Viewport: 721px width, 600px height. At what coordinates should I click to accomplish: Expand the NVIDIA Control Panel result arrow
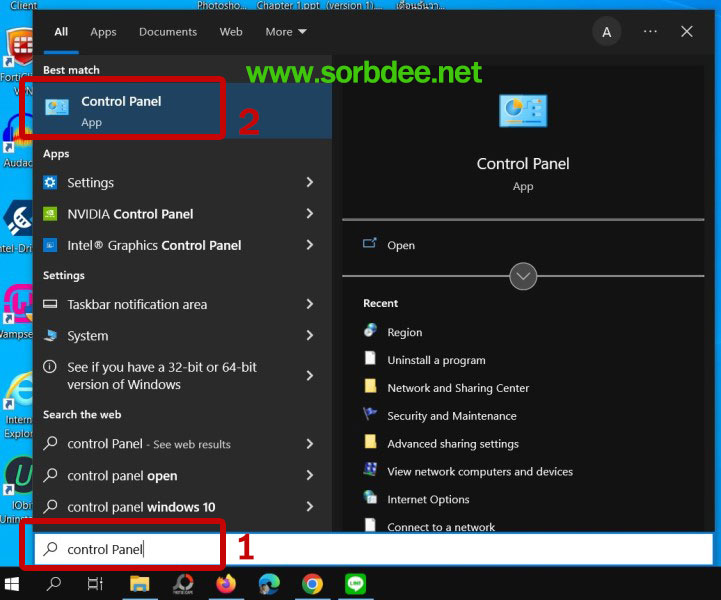click(309, 214)
